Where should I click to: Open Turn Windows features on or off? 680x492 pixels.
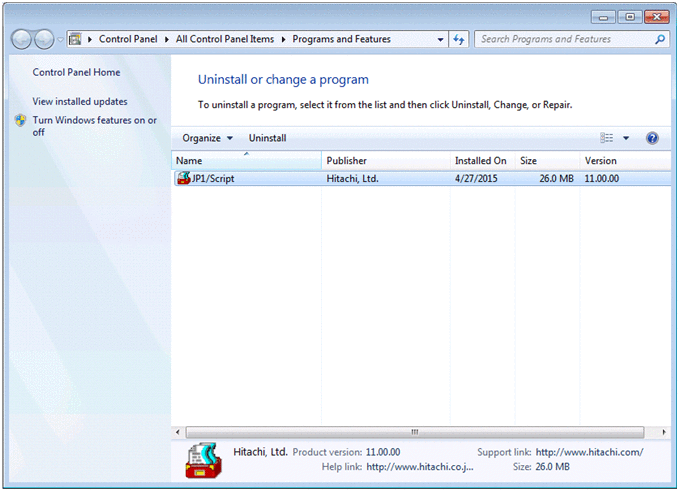click(95, 126)
